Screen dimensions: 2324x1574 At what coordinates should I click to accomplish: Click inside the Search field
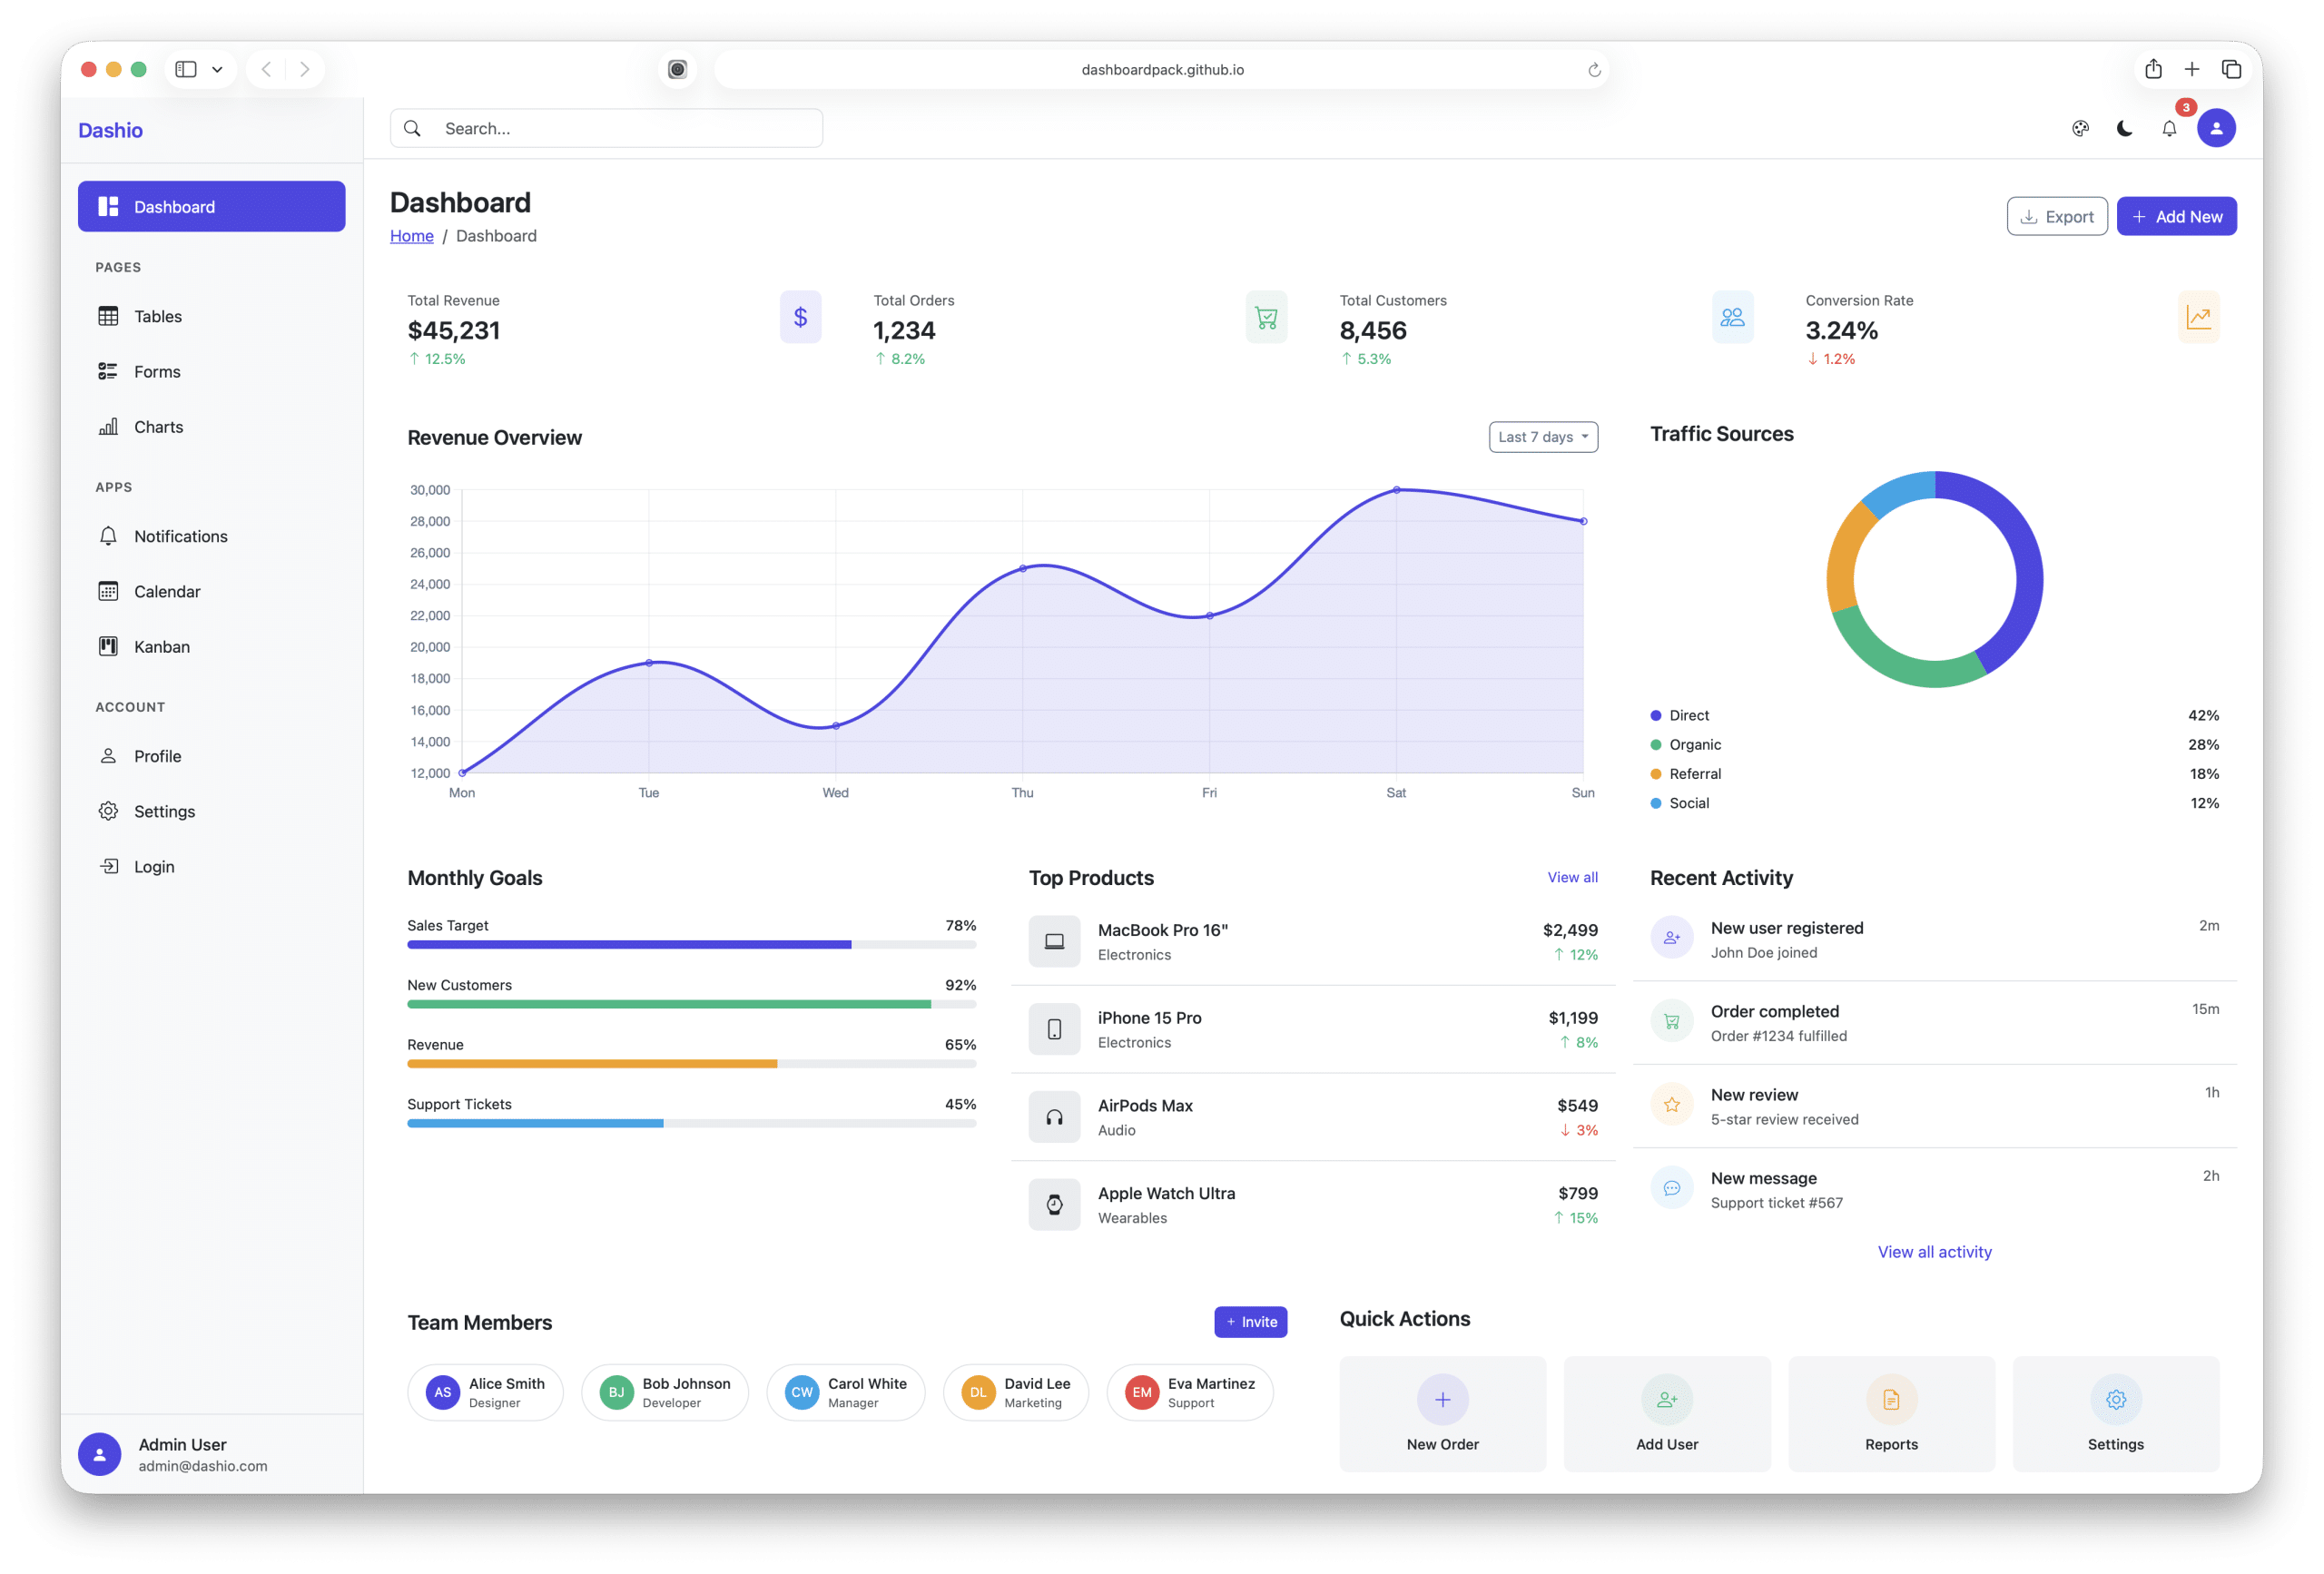pyautogui.click(x=606, y=128)
